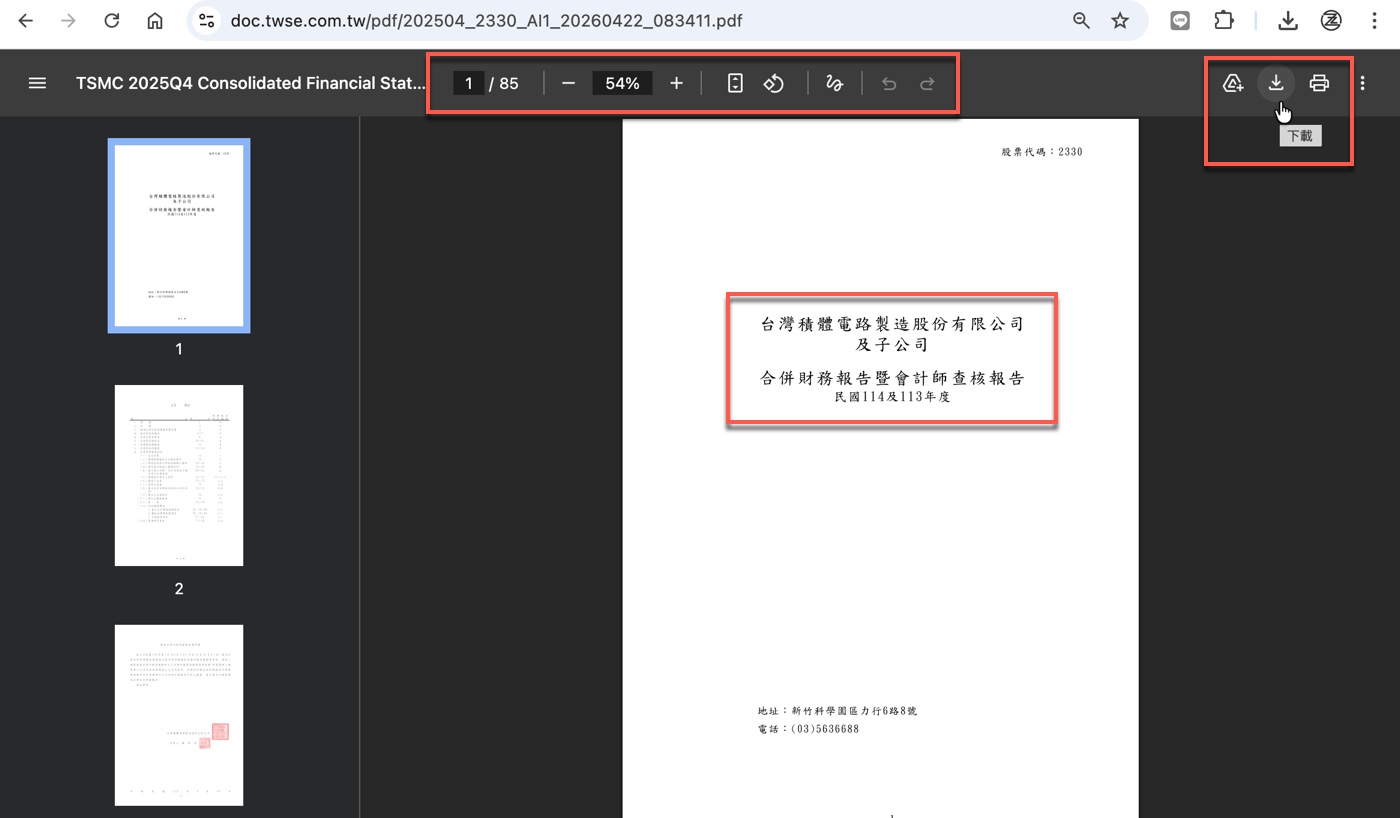This screenshot has height=818, width=1400.
Task: Go back to the previous page
Action: coord(26,20)
